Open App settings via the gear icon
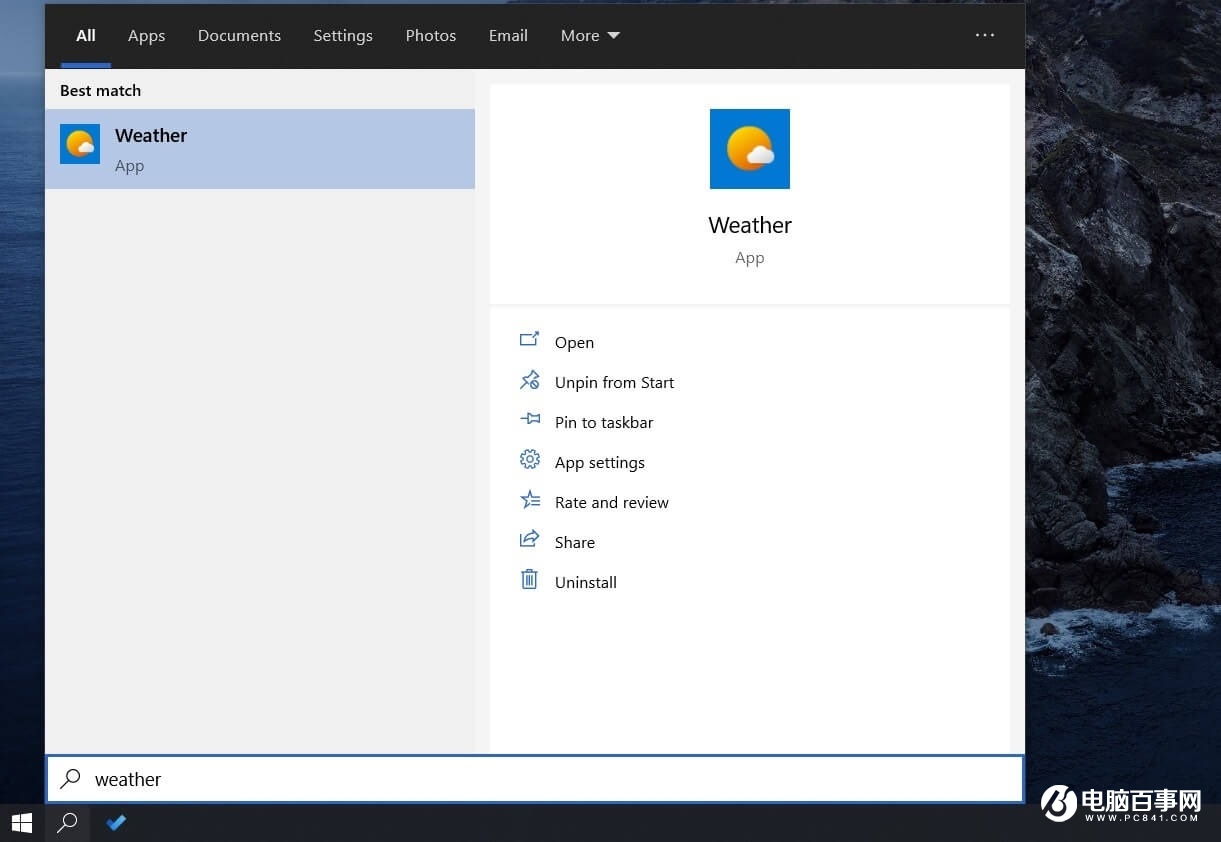Image resolution: width=1221 pixels, height=842 pixels. [x=530, y=460]
